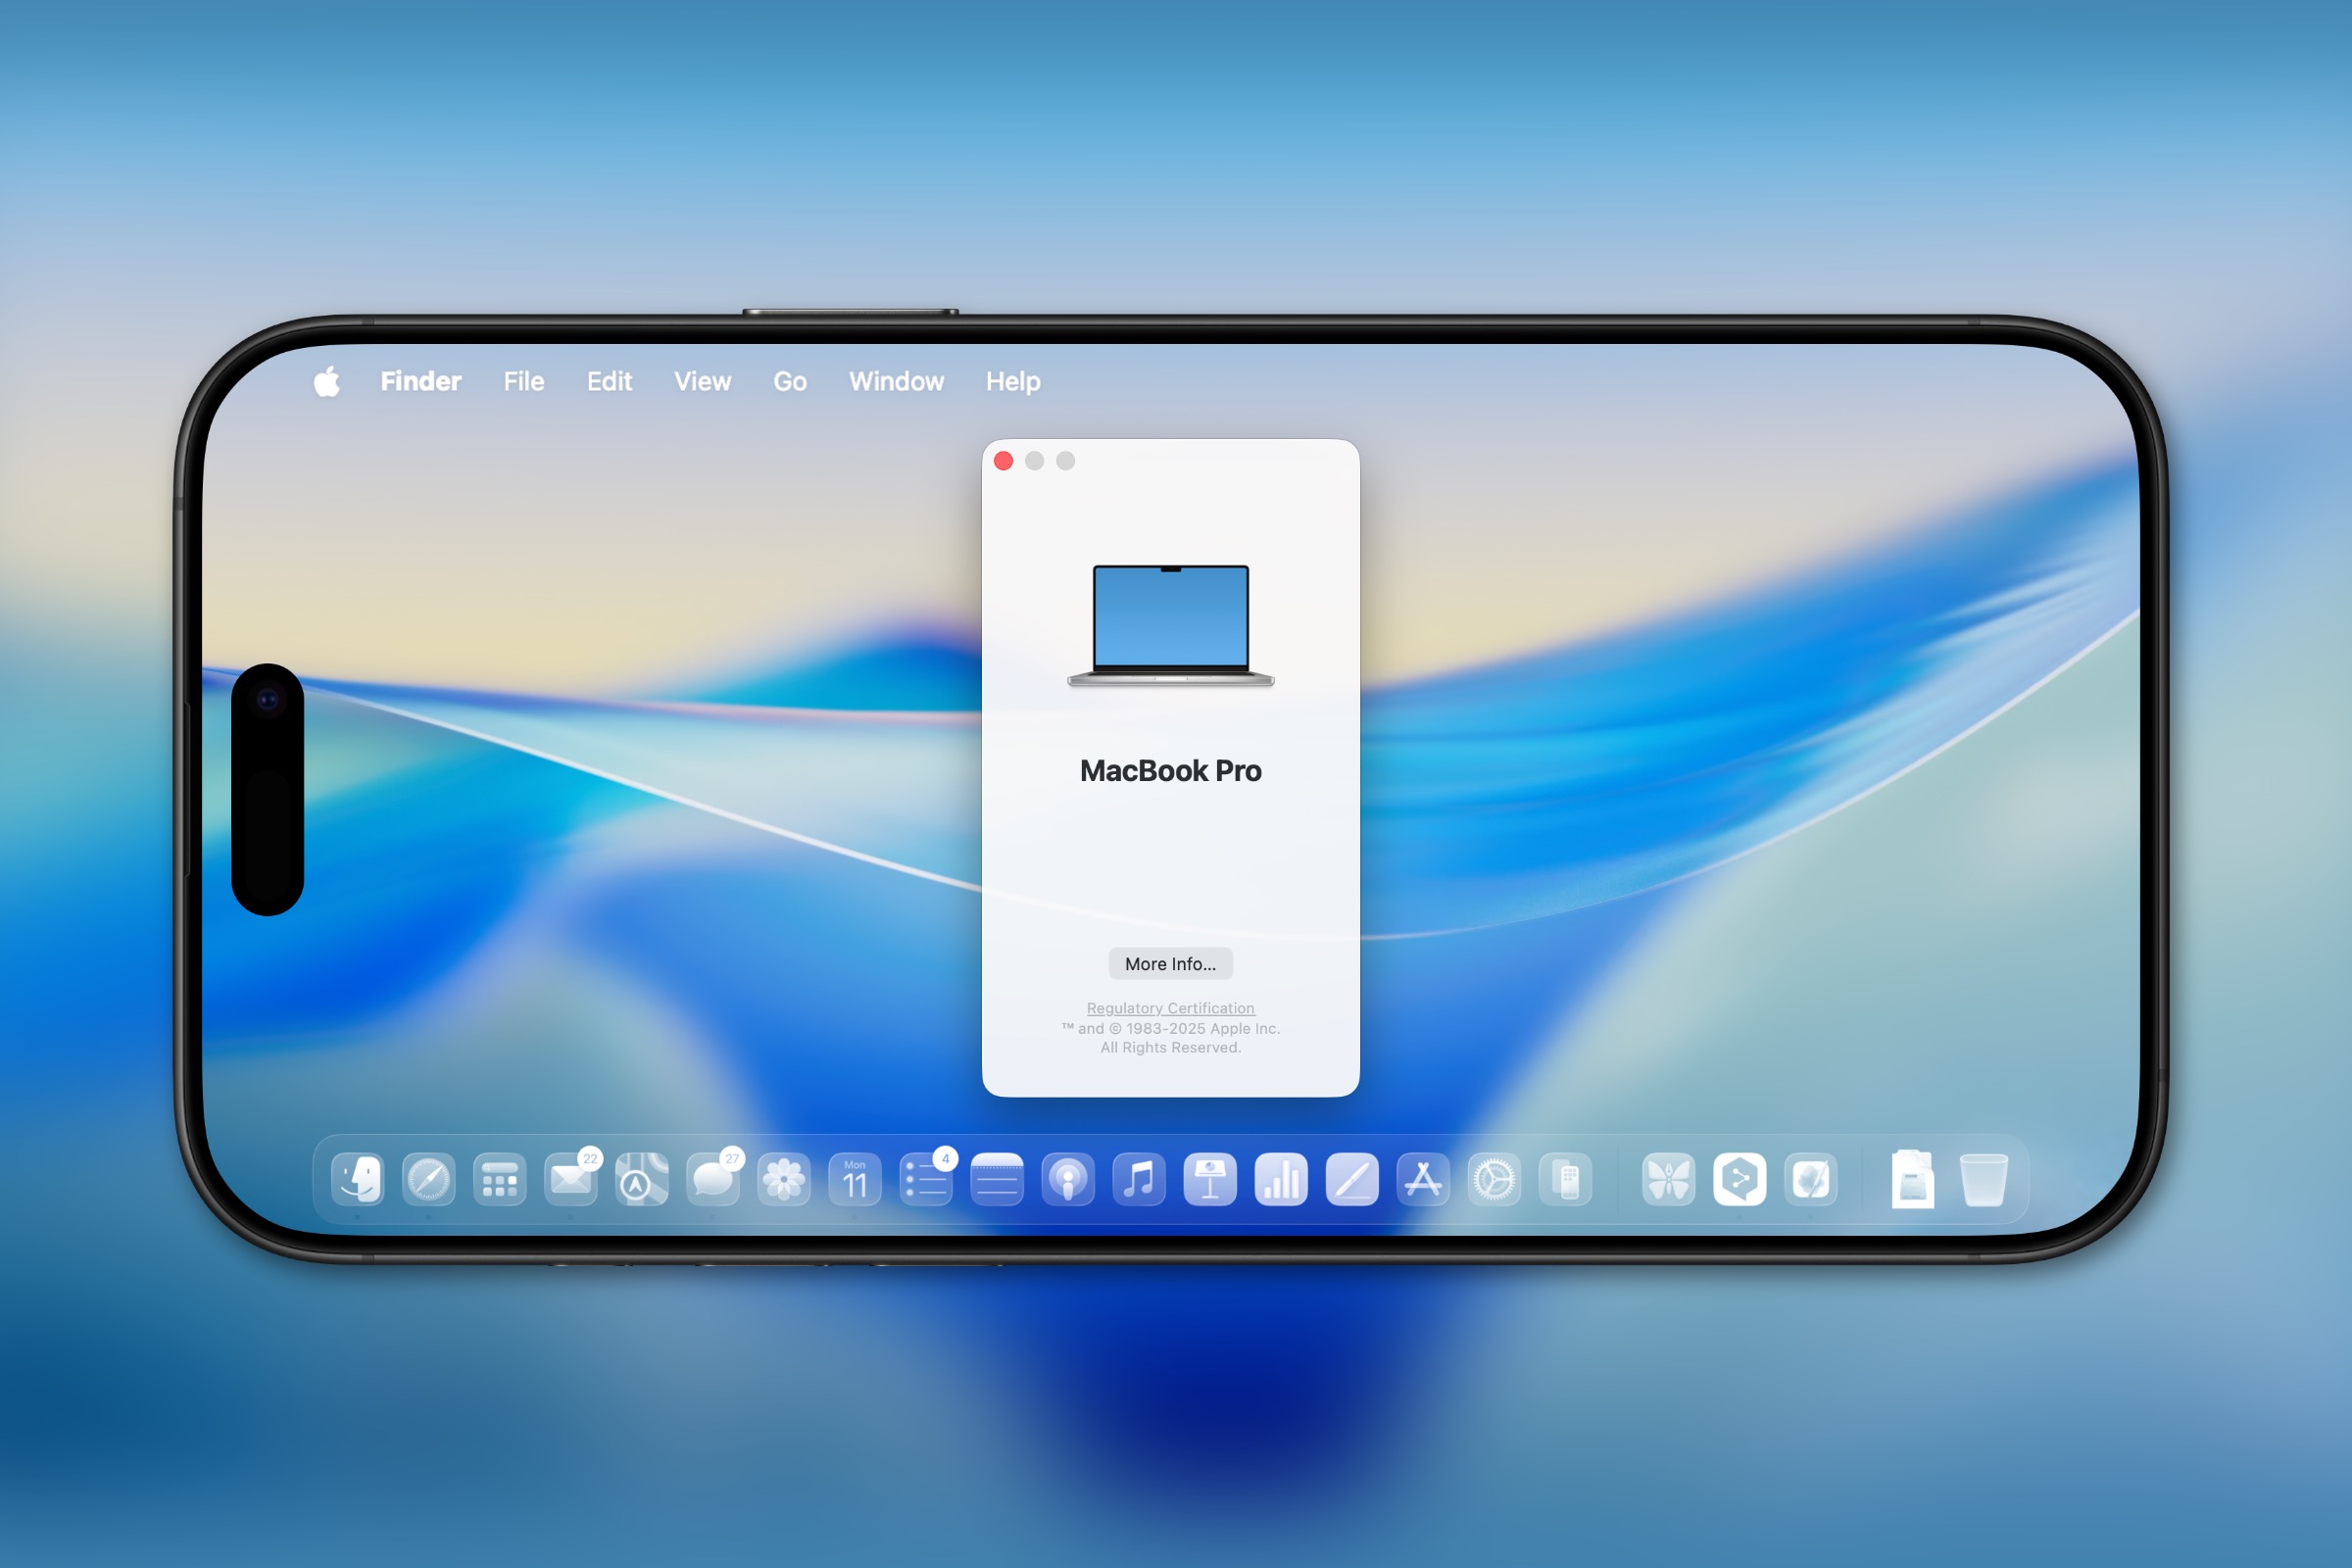Open Apple Music from the Dock
The width and height of the screenshot is (2352, 1568).
point(1138,1180)
